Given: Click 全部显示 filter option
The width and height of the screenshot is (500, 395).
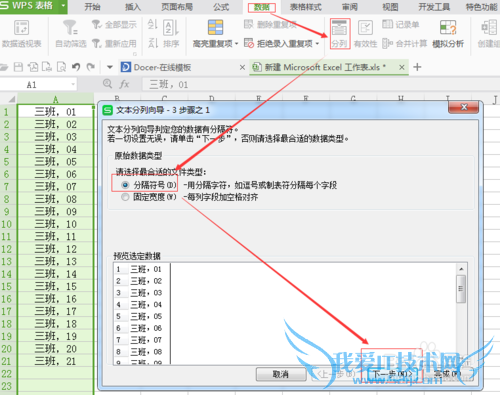Looking at the screenshot, I should point(114,24).
